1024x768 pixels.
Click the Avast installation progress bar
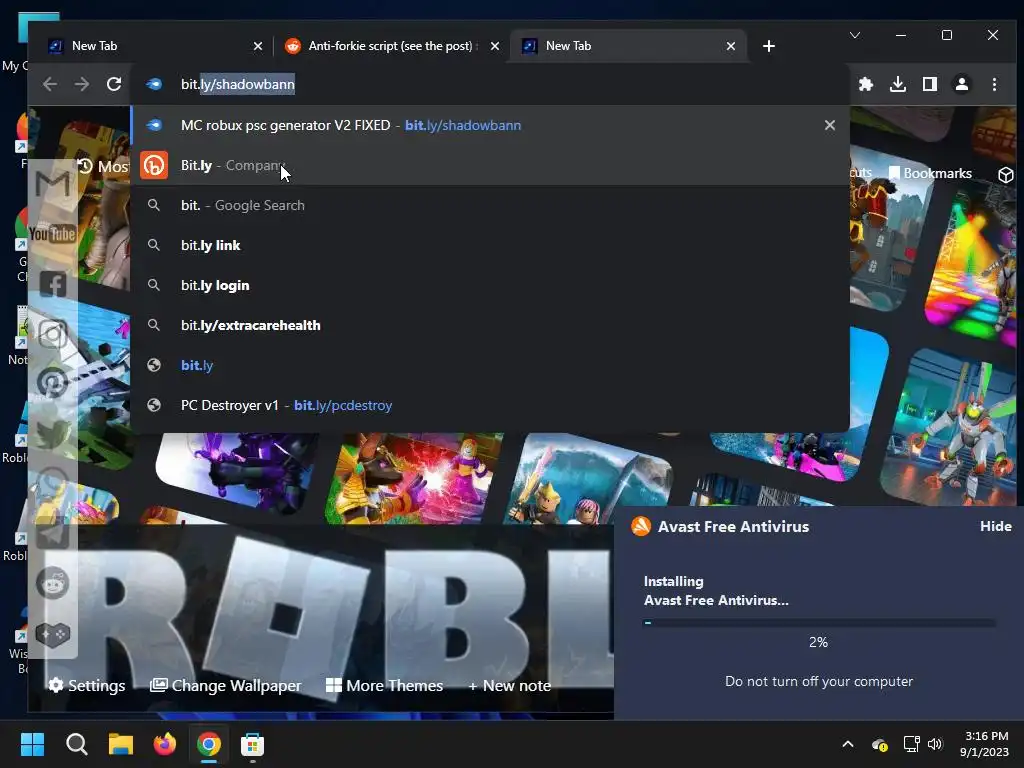[x=820, y=622]
